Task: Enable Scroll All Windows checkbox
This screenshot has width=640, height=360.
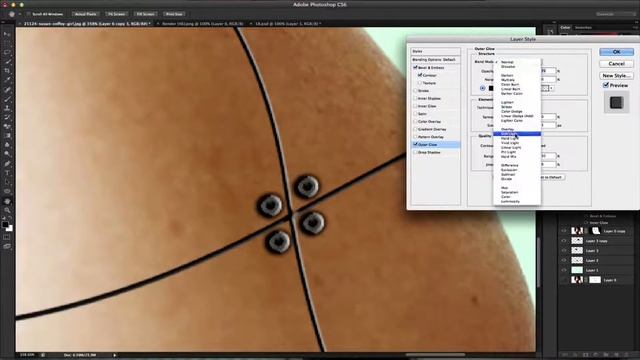Action: pos(29,14)
